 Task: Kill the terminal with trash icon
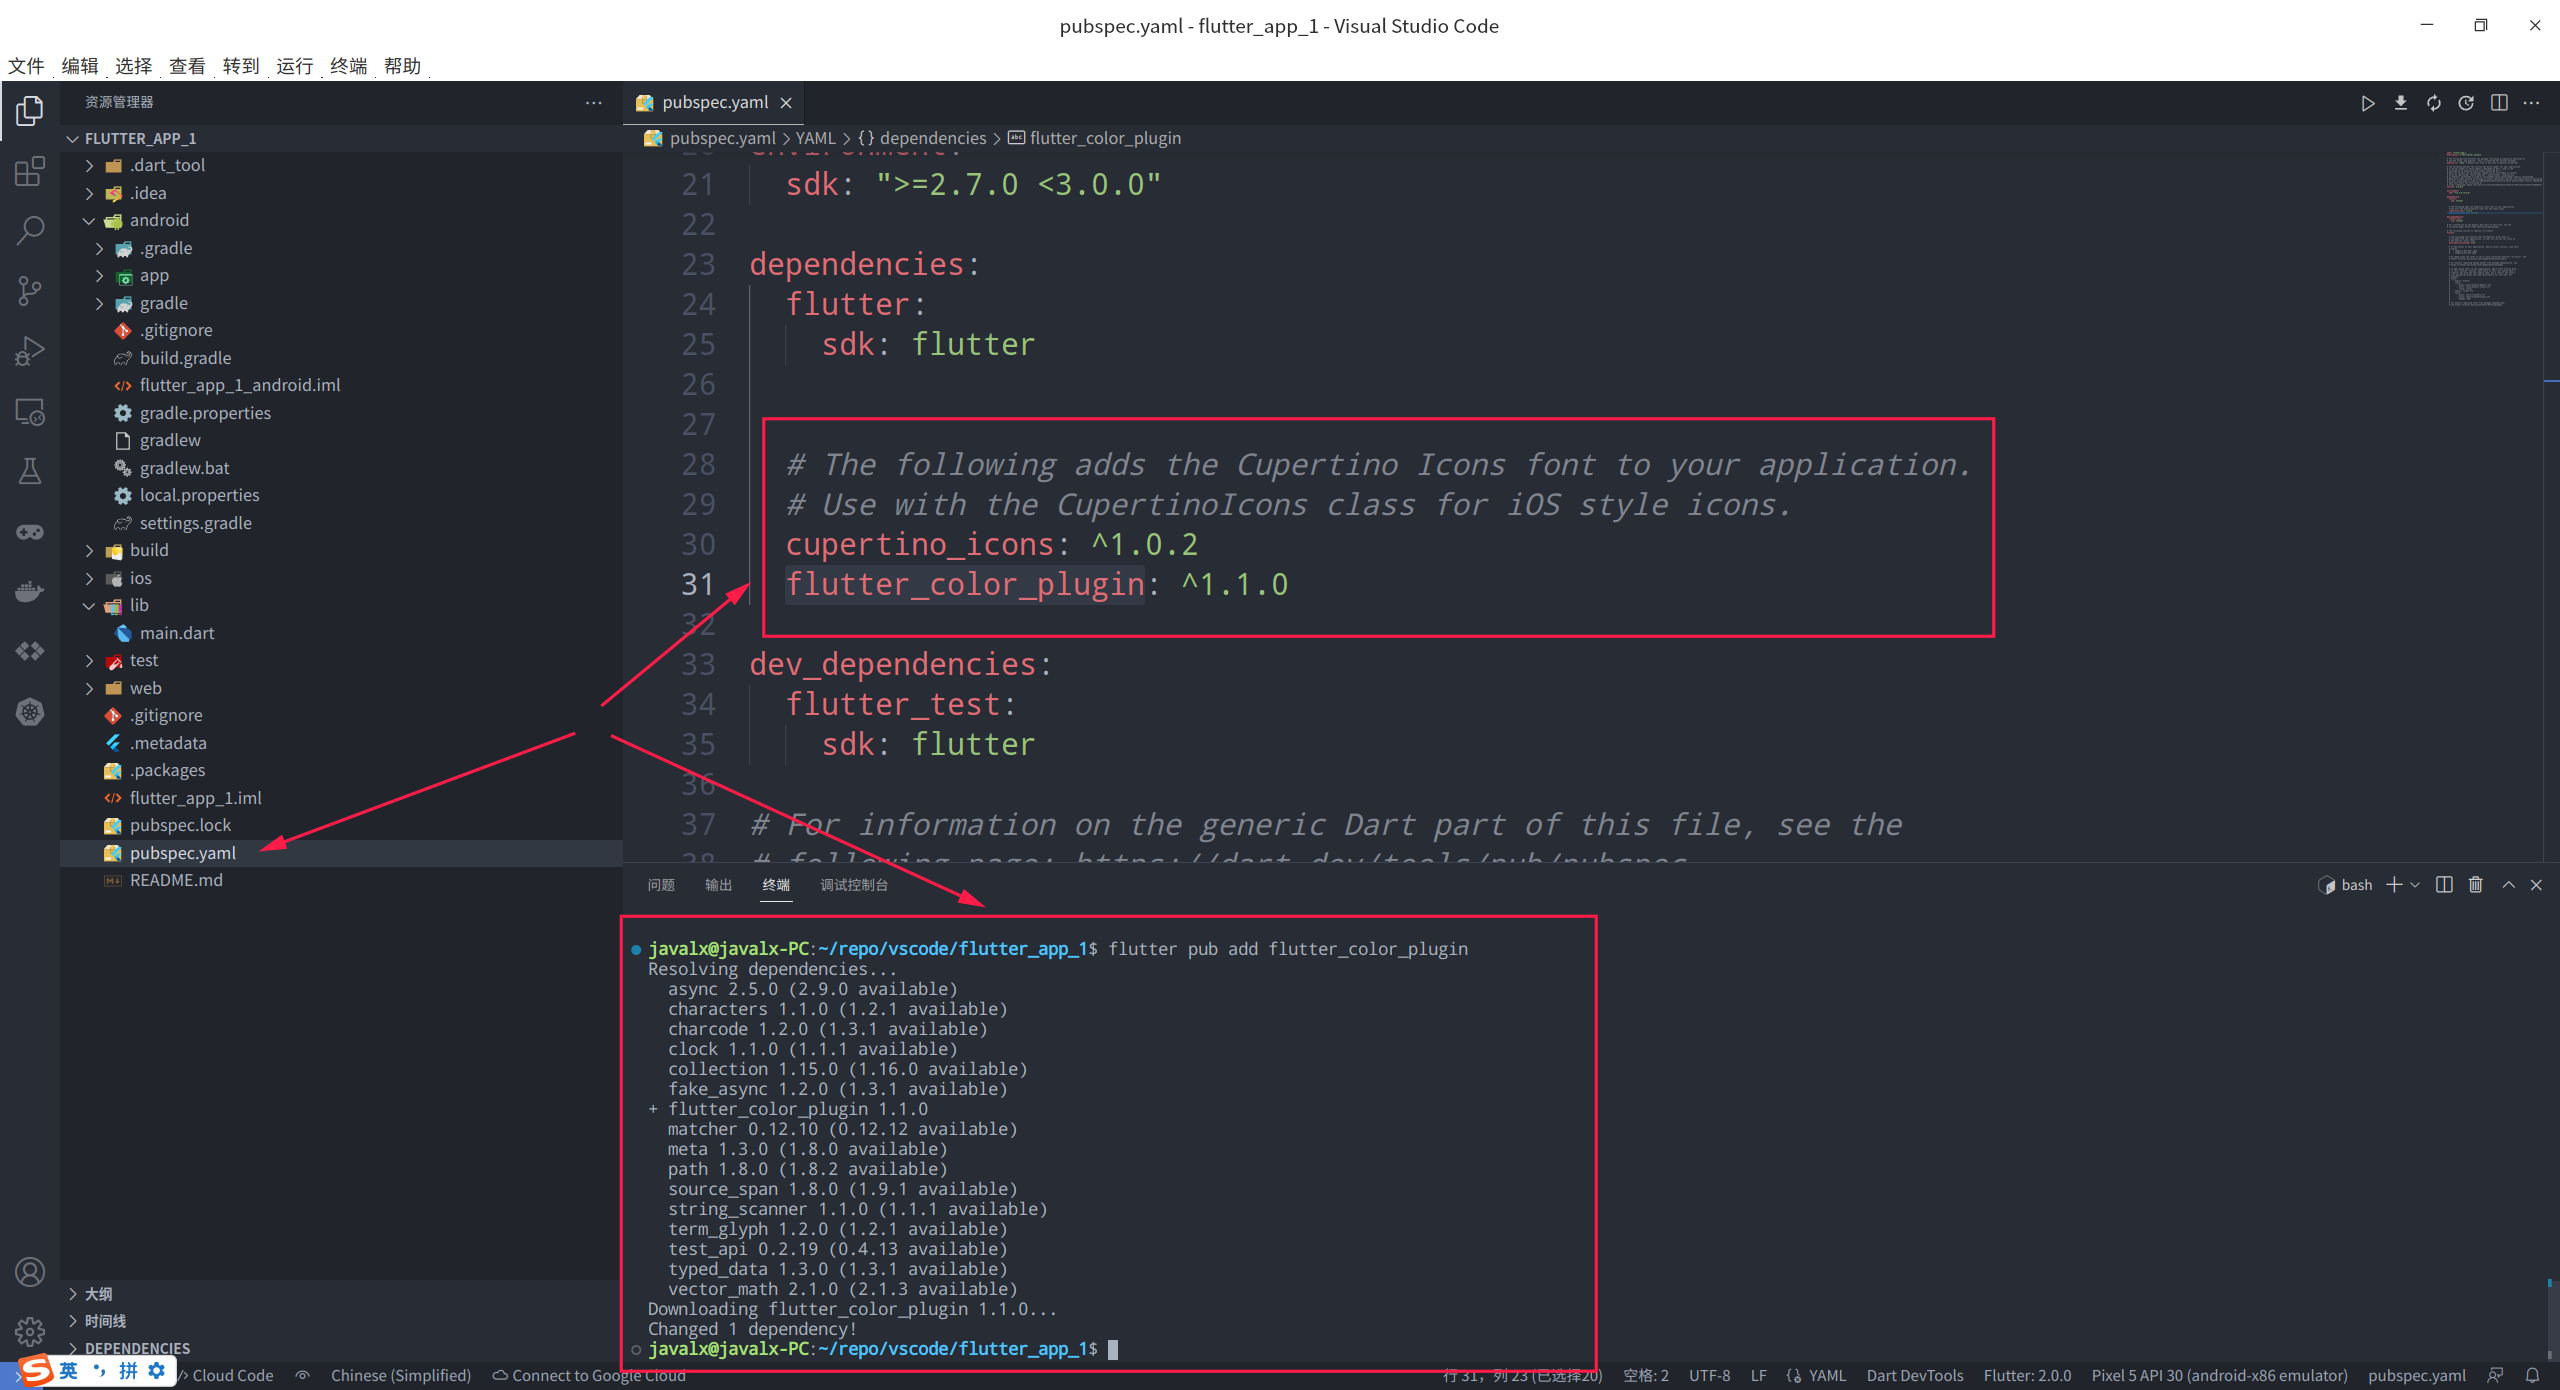tap(2476, 885)
